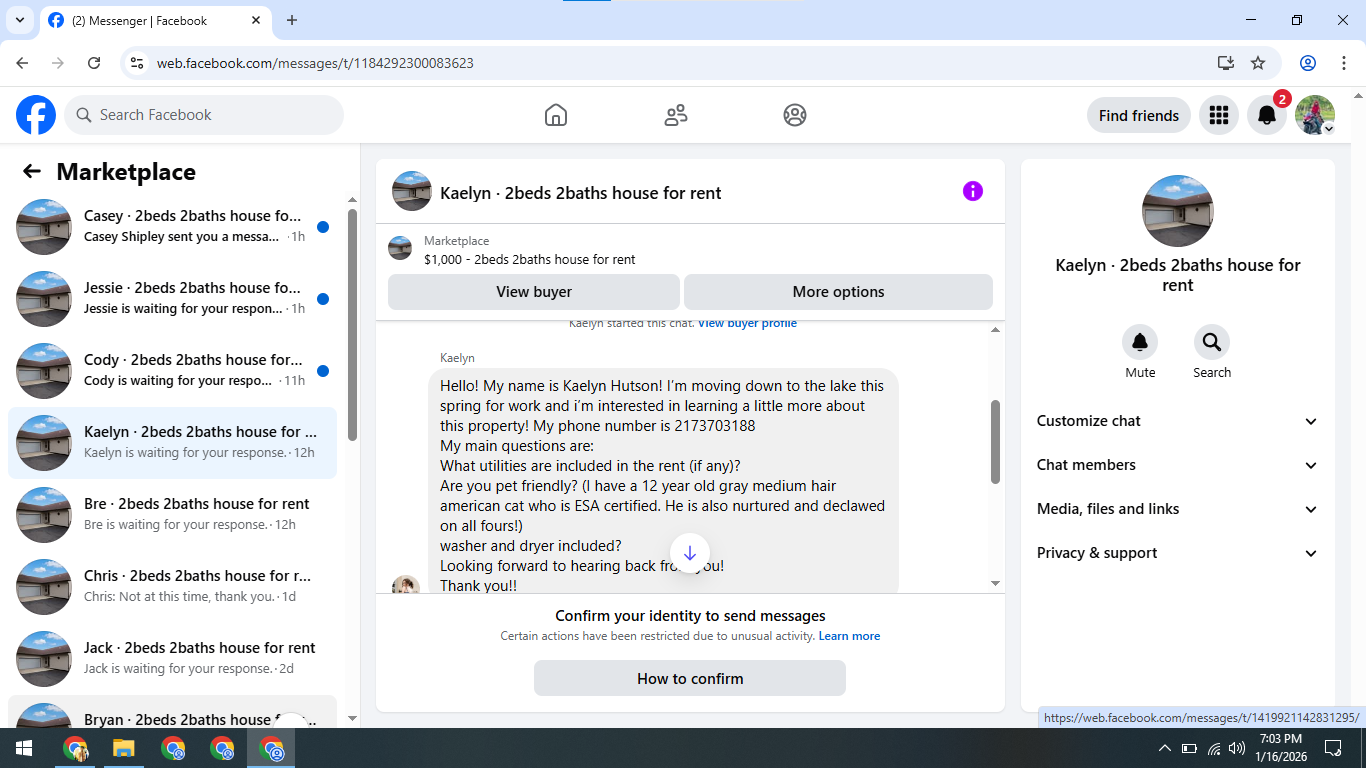Open the Windows Start menu
This screenshot has width=1366, height=768.
coord(24,748)
